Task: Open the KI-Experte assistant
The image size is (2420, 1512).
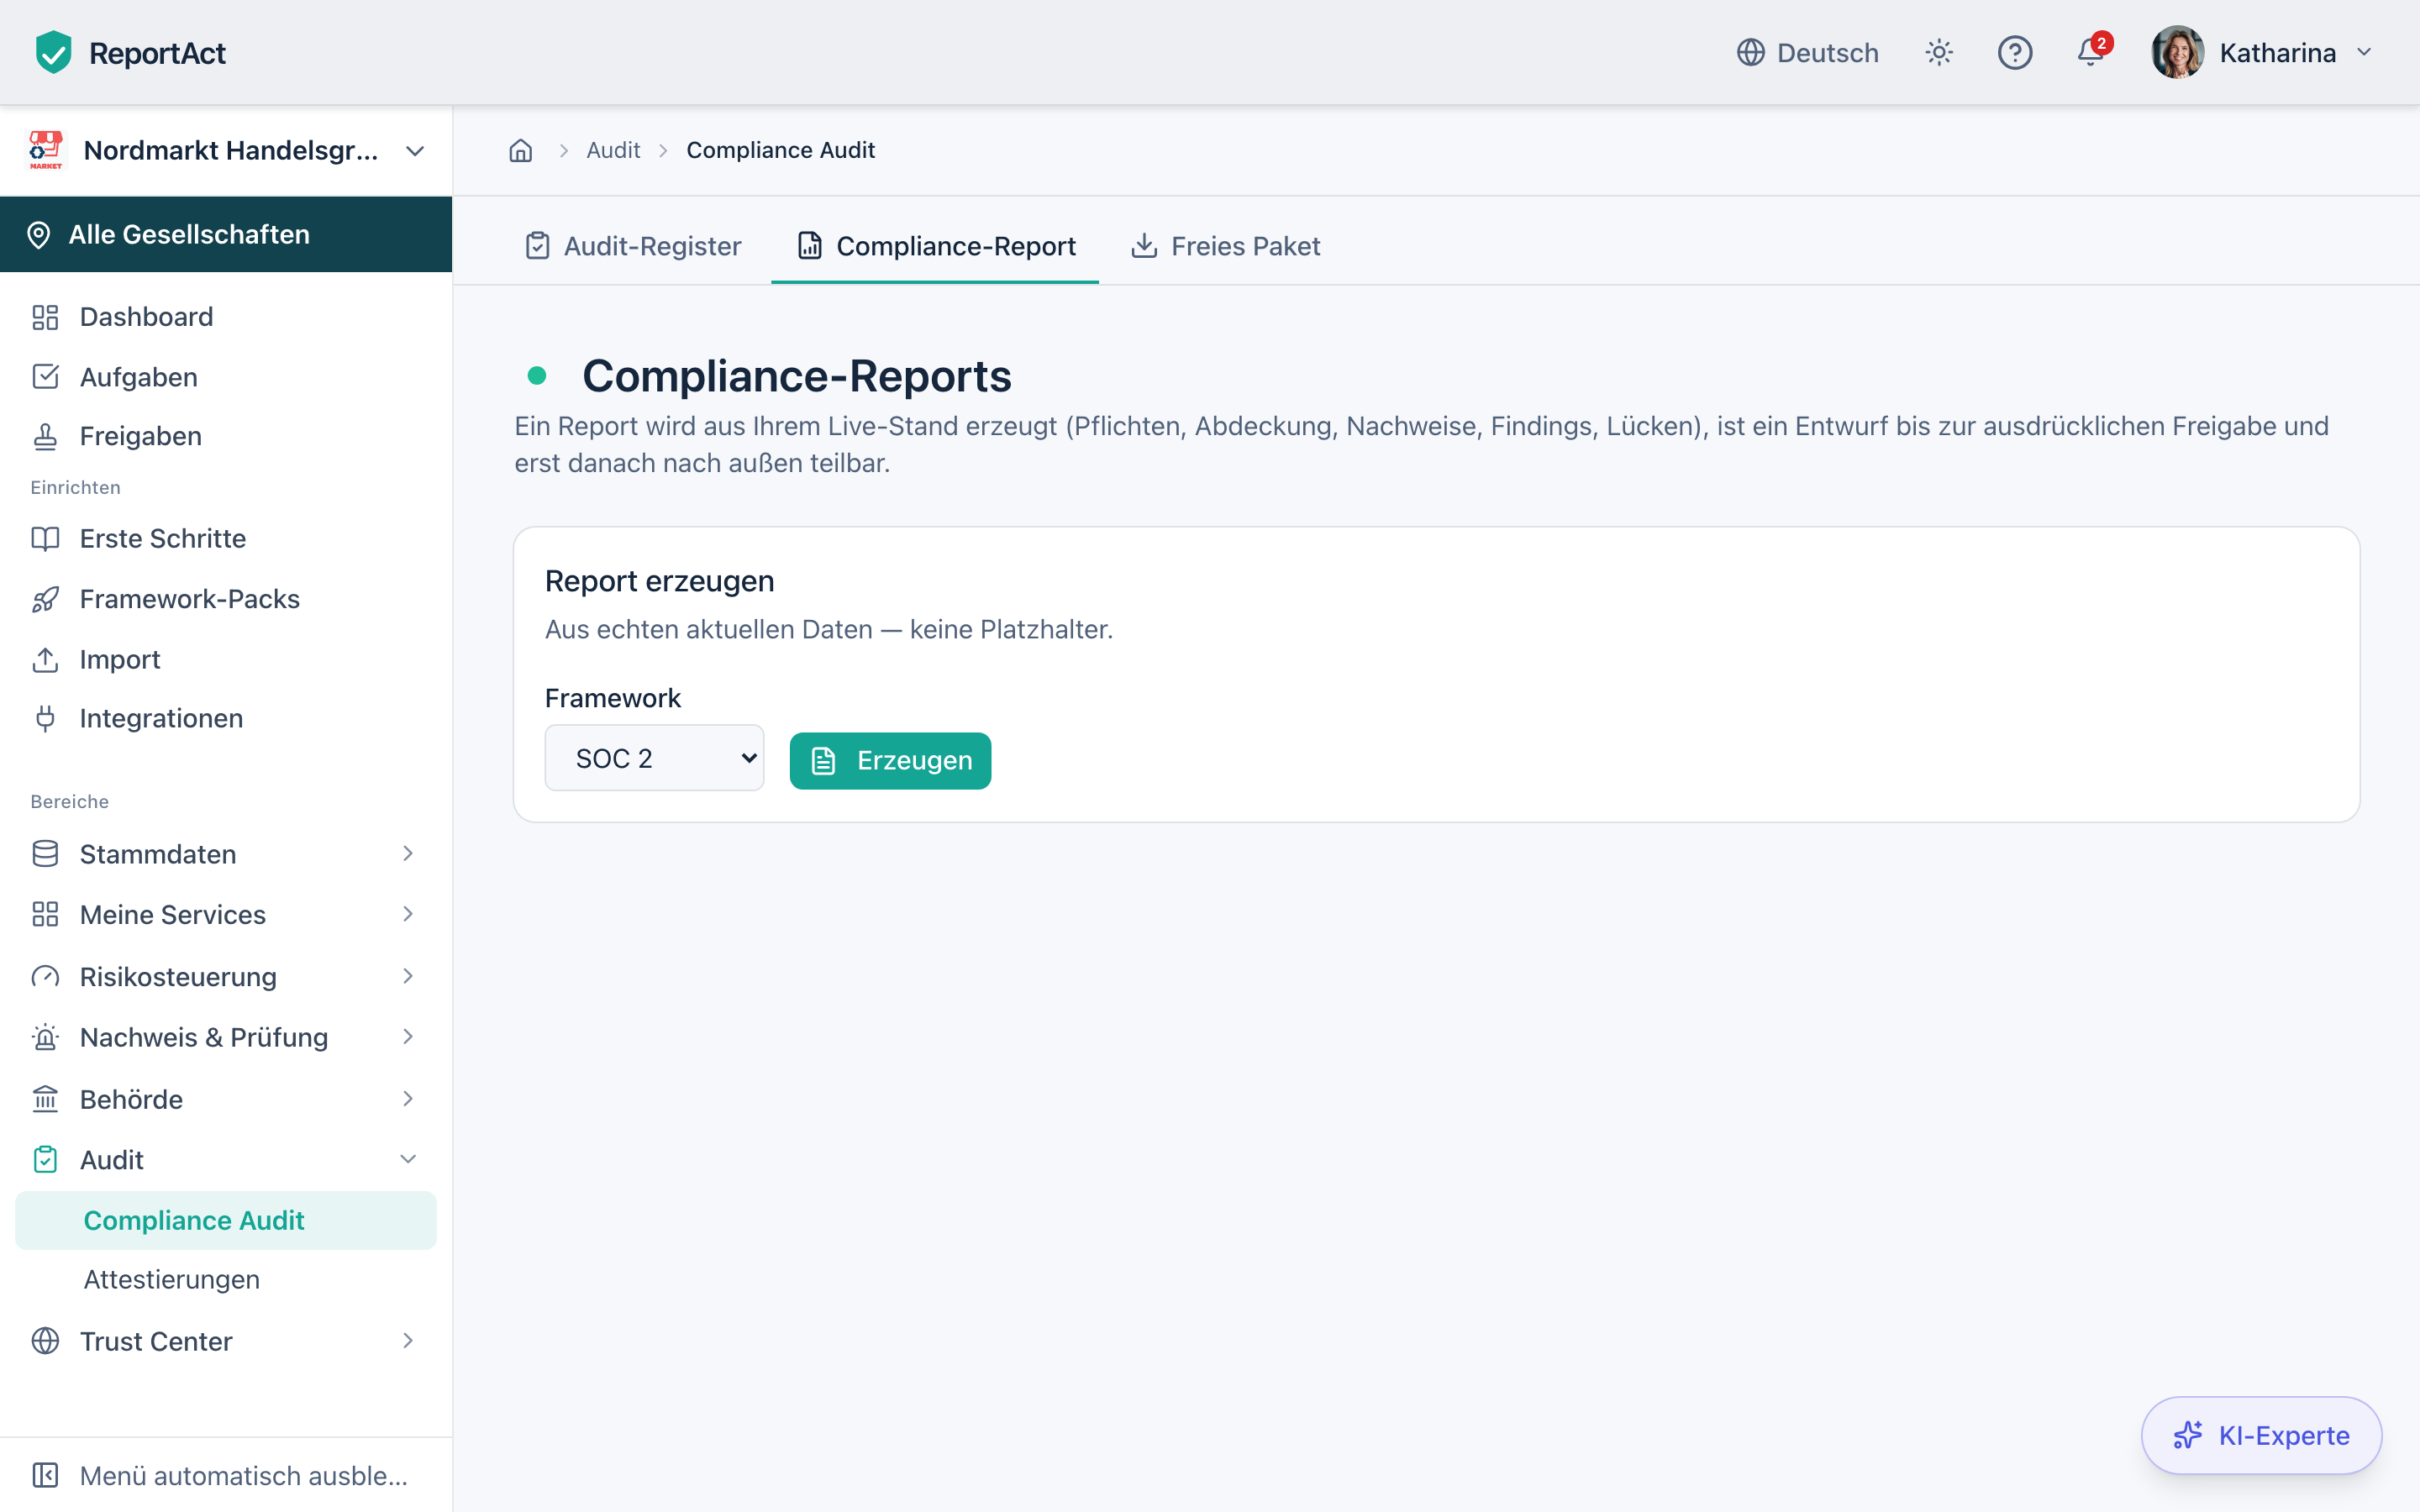Action: pos(2261,1435)
